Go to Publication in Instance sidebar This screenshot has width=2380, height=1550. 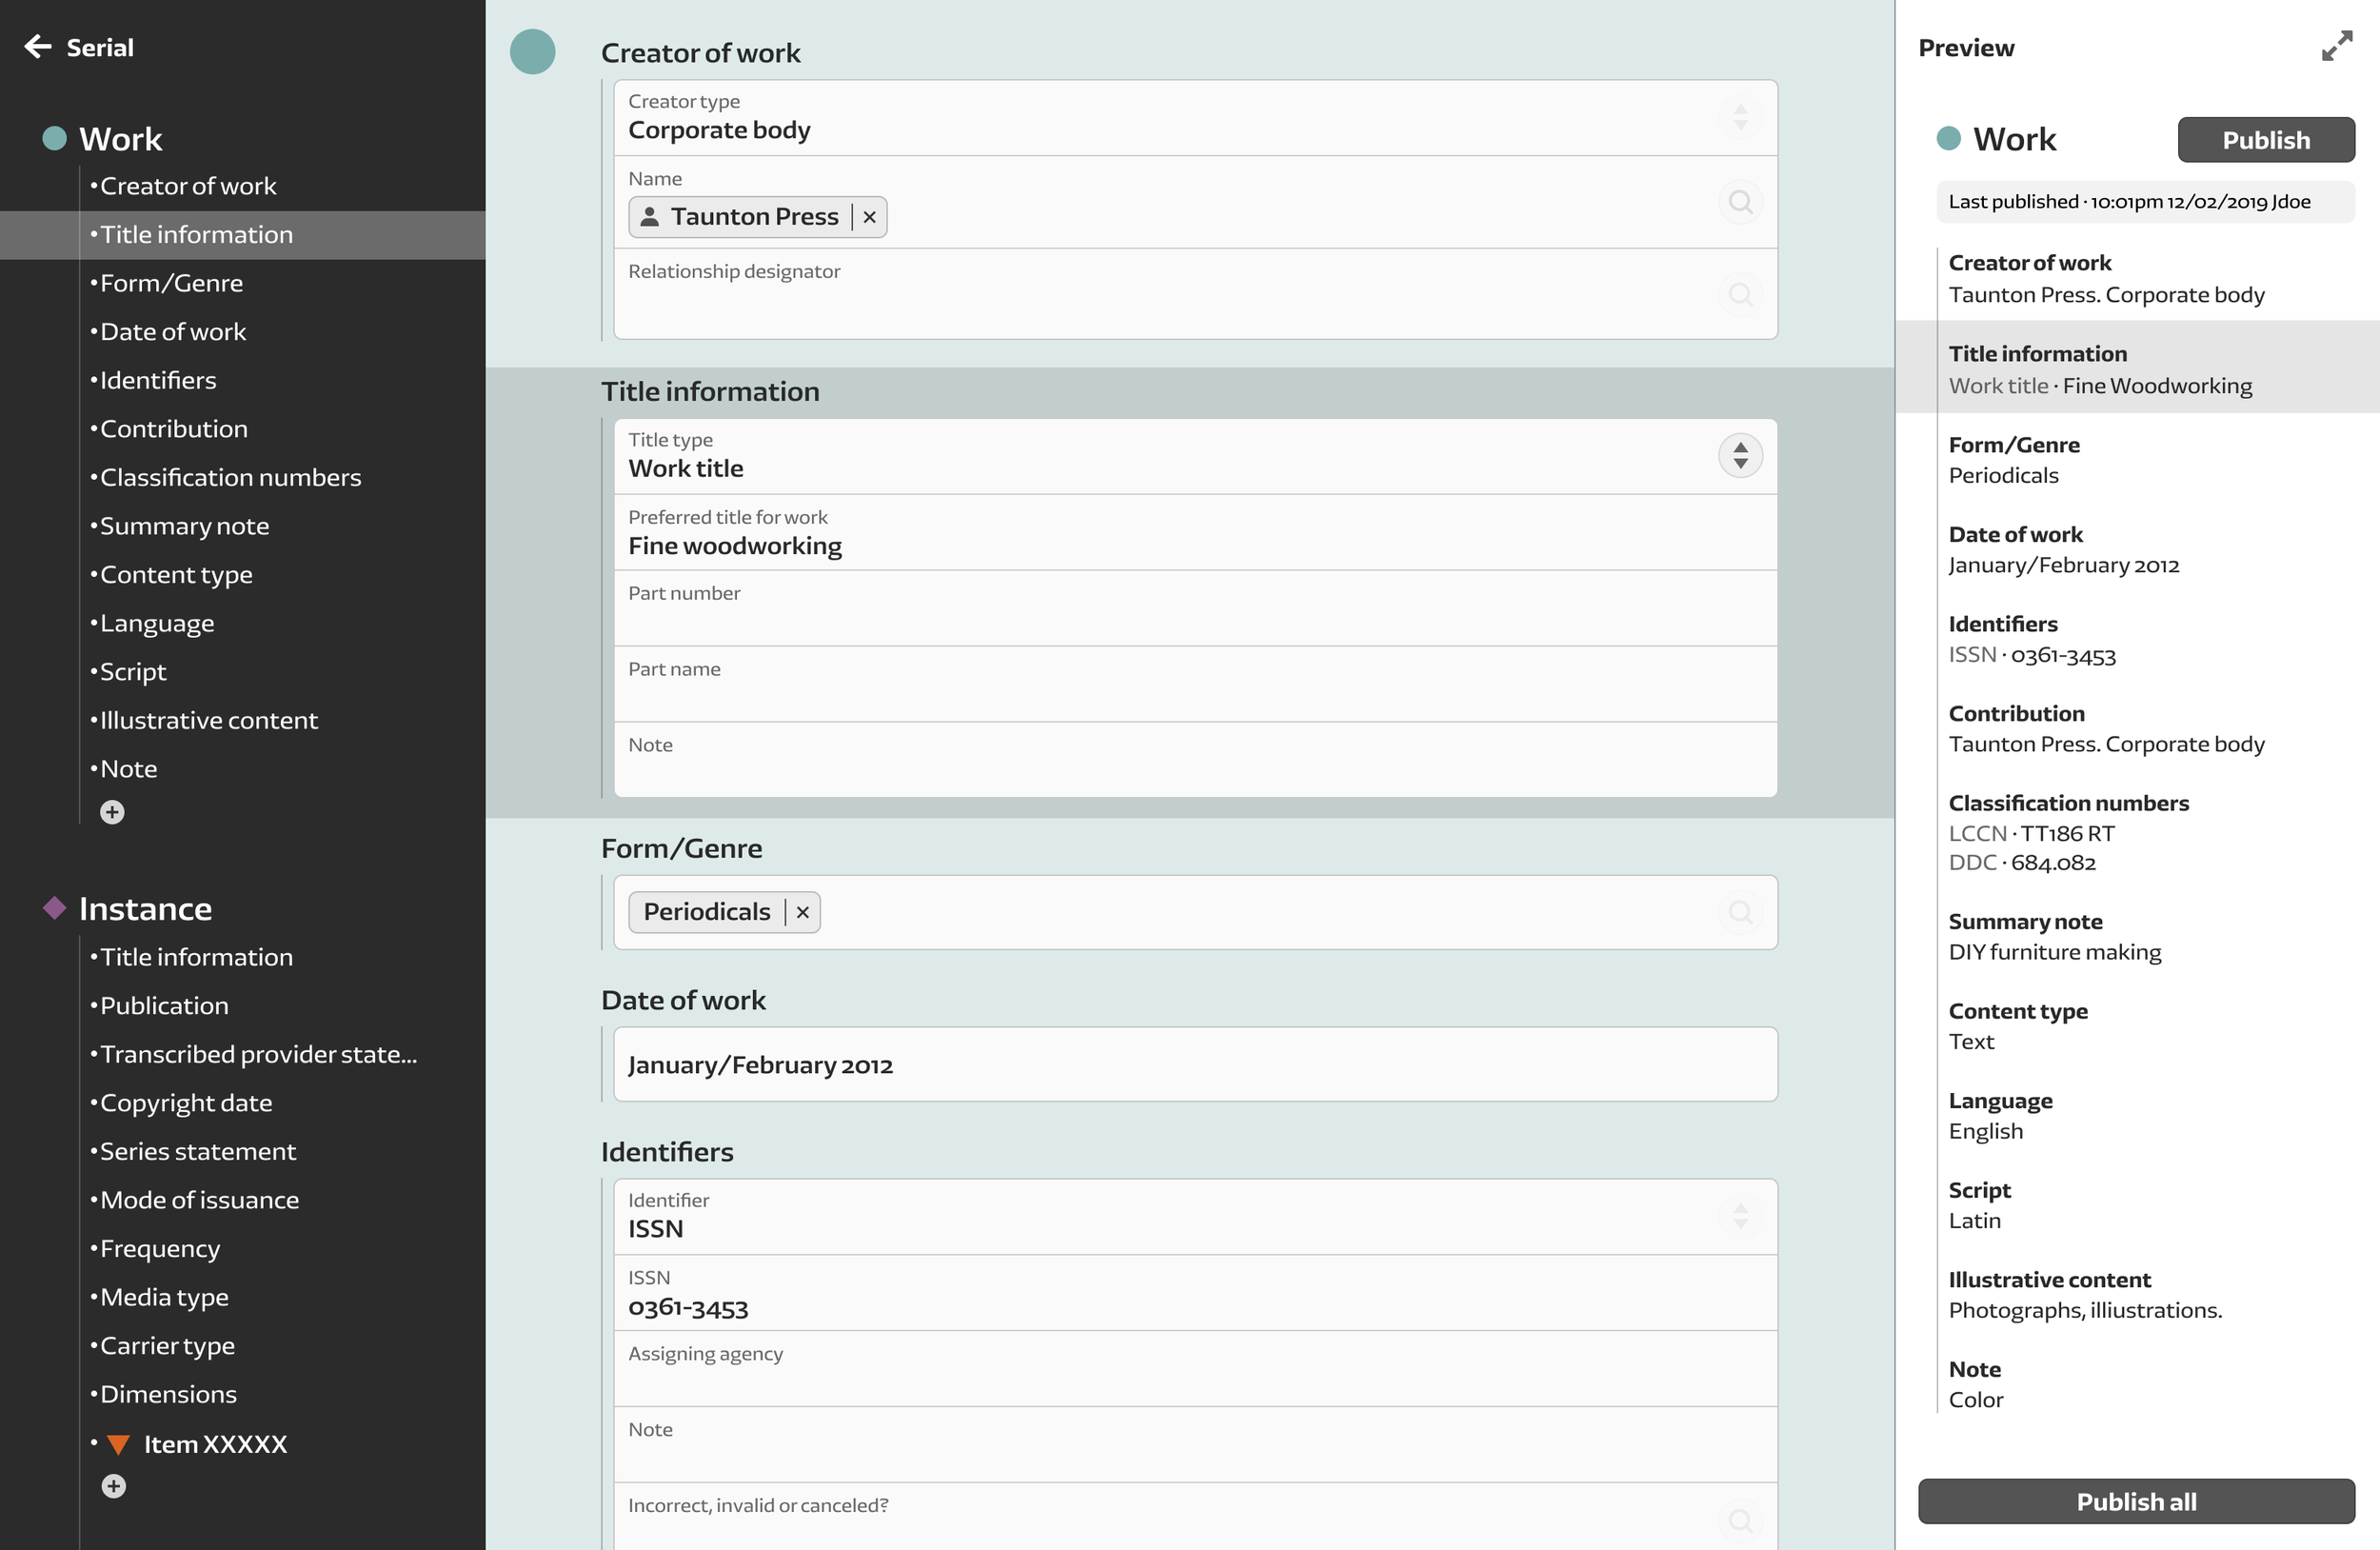pos(164,1005)
